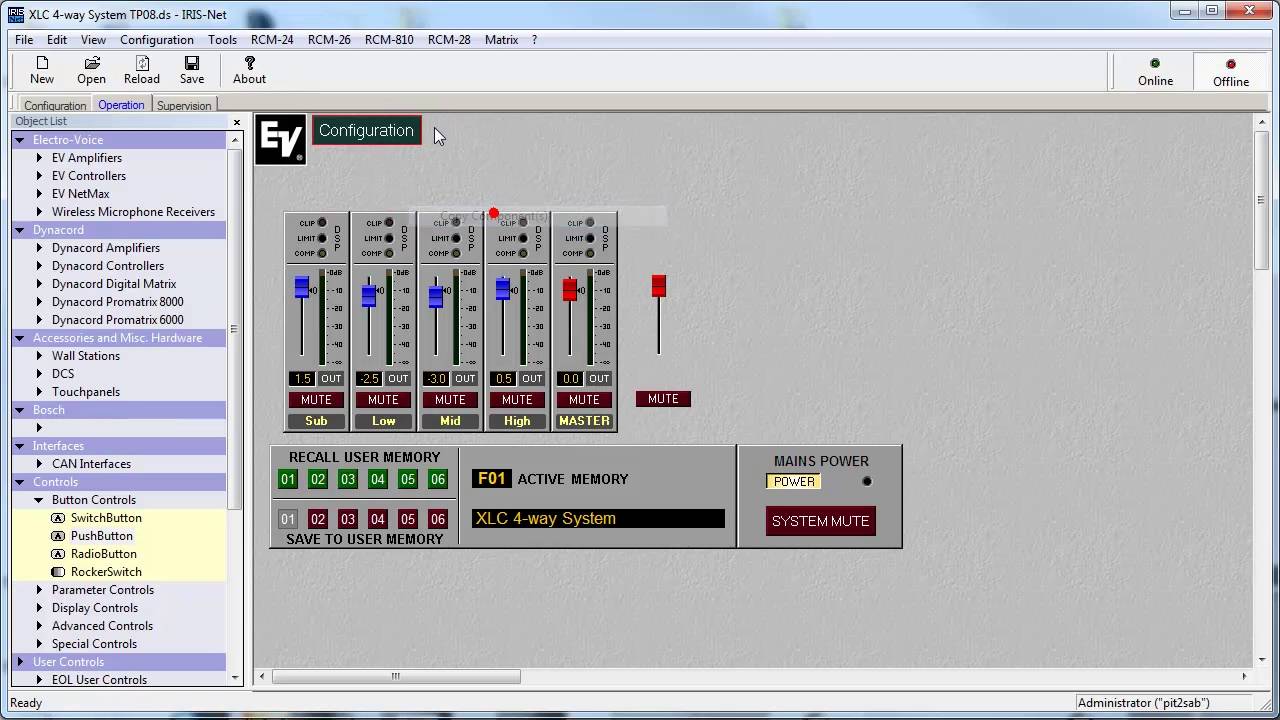Mute the High channel
1280x720 pixels.
point(517,400)
